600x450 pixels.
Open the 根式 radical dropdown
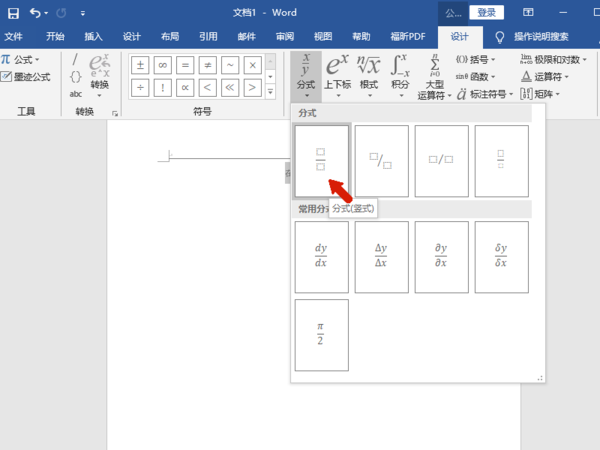coord(369,76)
